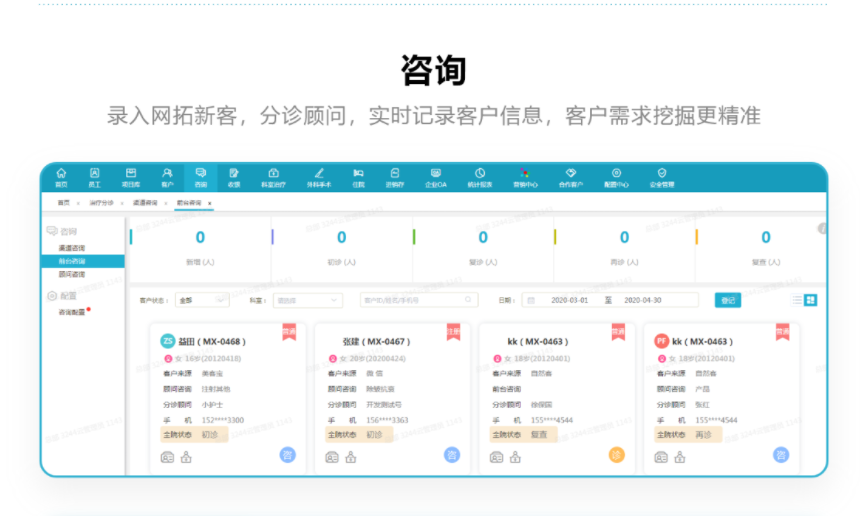Open 顾问咨询 in left sidebar
Screen dimensions: 860x516
72,274
